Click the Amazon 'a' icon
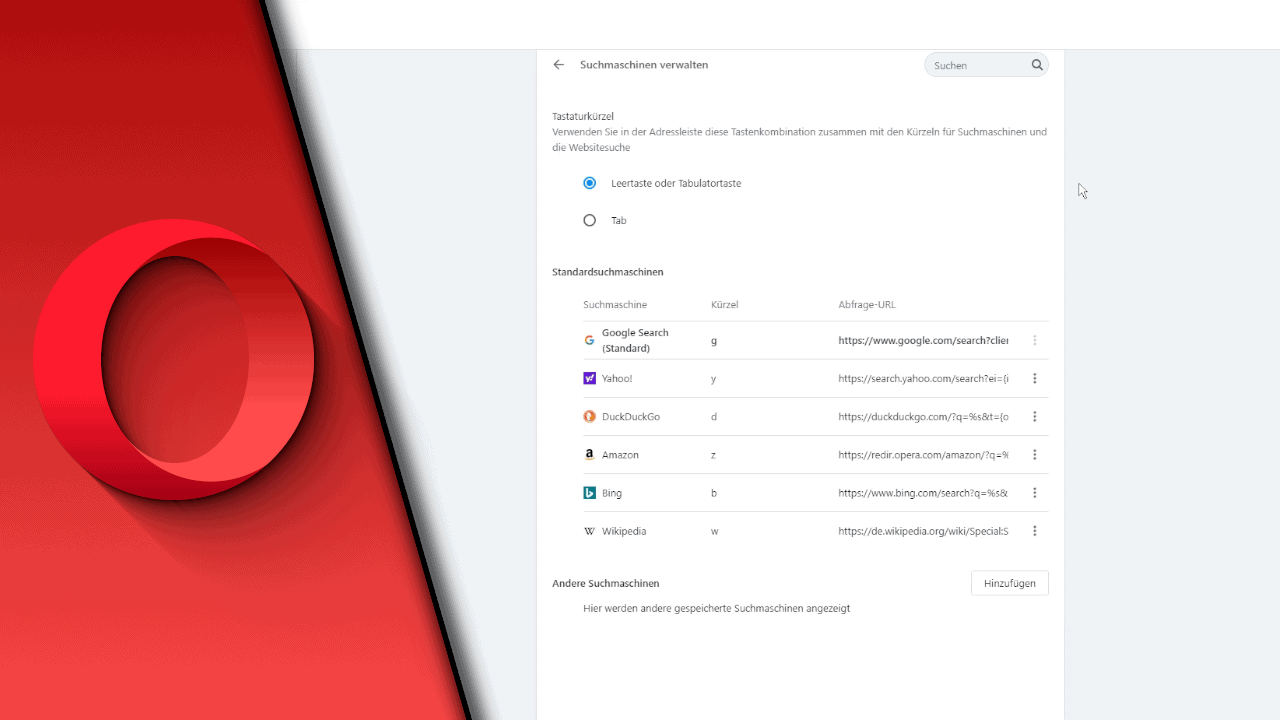This screenshot has height=720, width=1280. pyautogui.click(x=590, y=455)
